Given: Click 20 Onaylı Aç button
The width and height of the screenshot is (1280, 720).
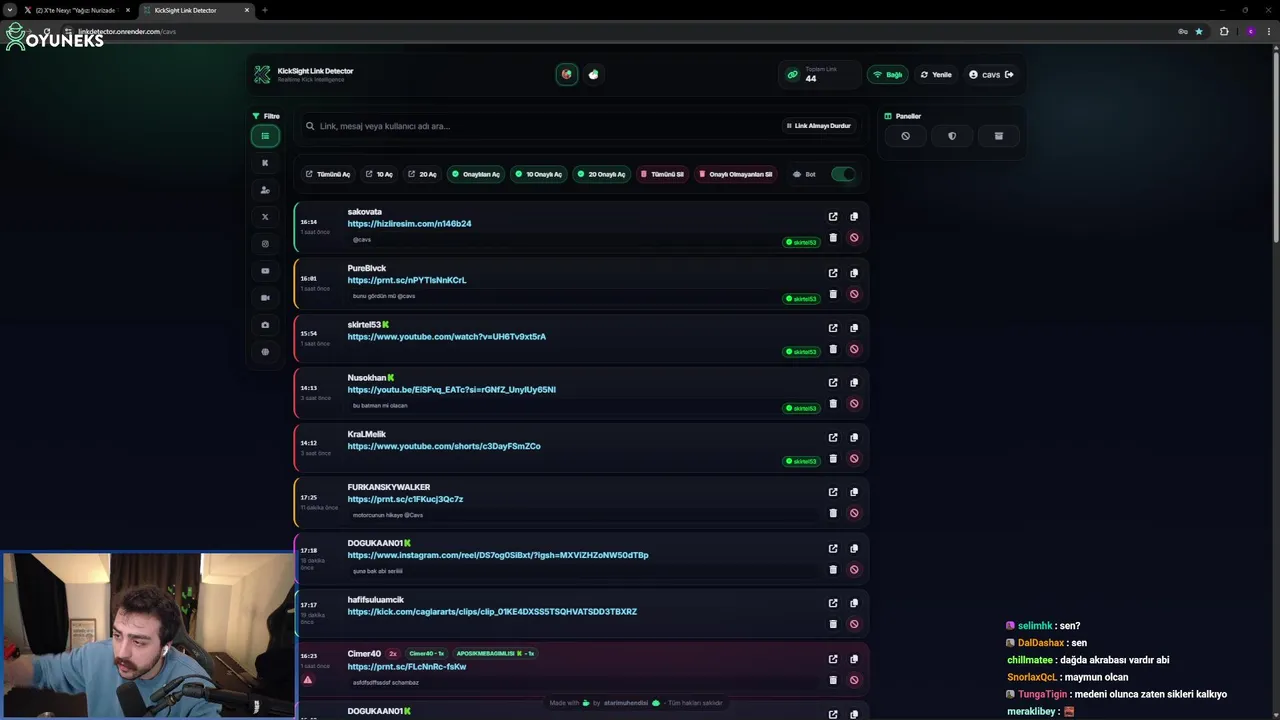Looking at the screenshot, I should (x=601, y=174).
